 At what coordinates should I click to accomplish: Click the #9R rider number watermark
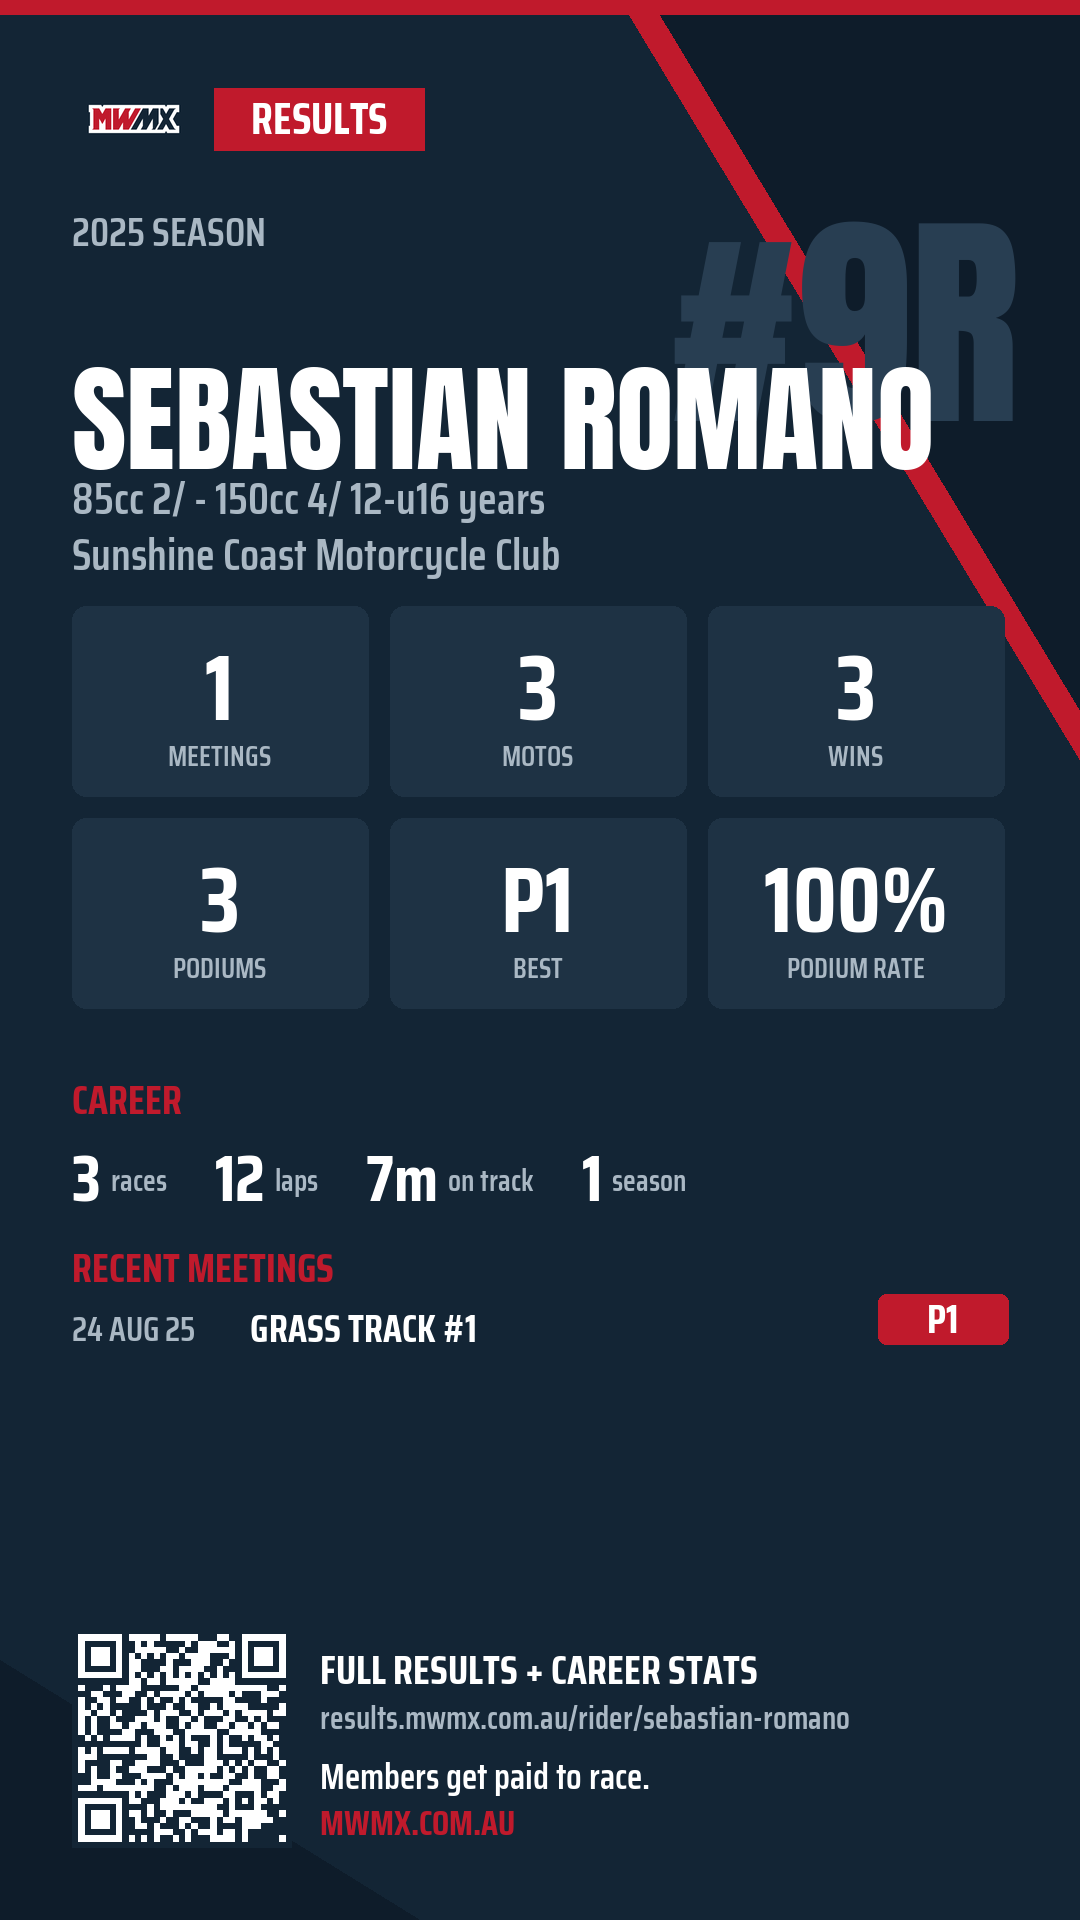pos(846,323)
